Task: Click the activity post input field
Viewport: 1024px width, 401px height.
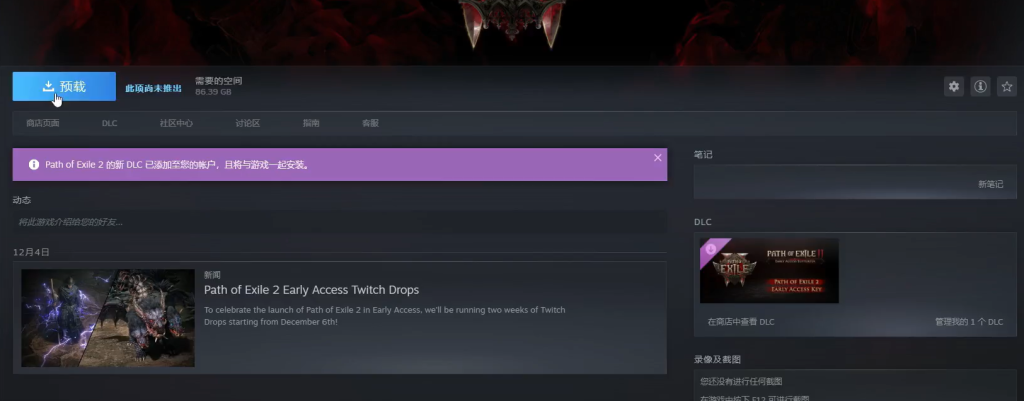Action: 340,222
